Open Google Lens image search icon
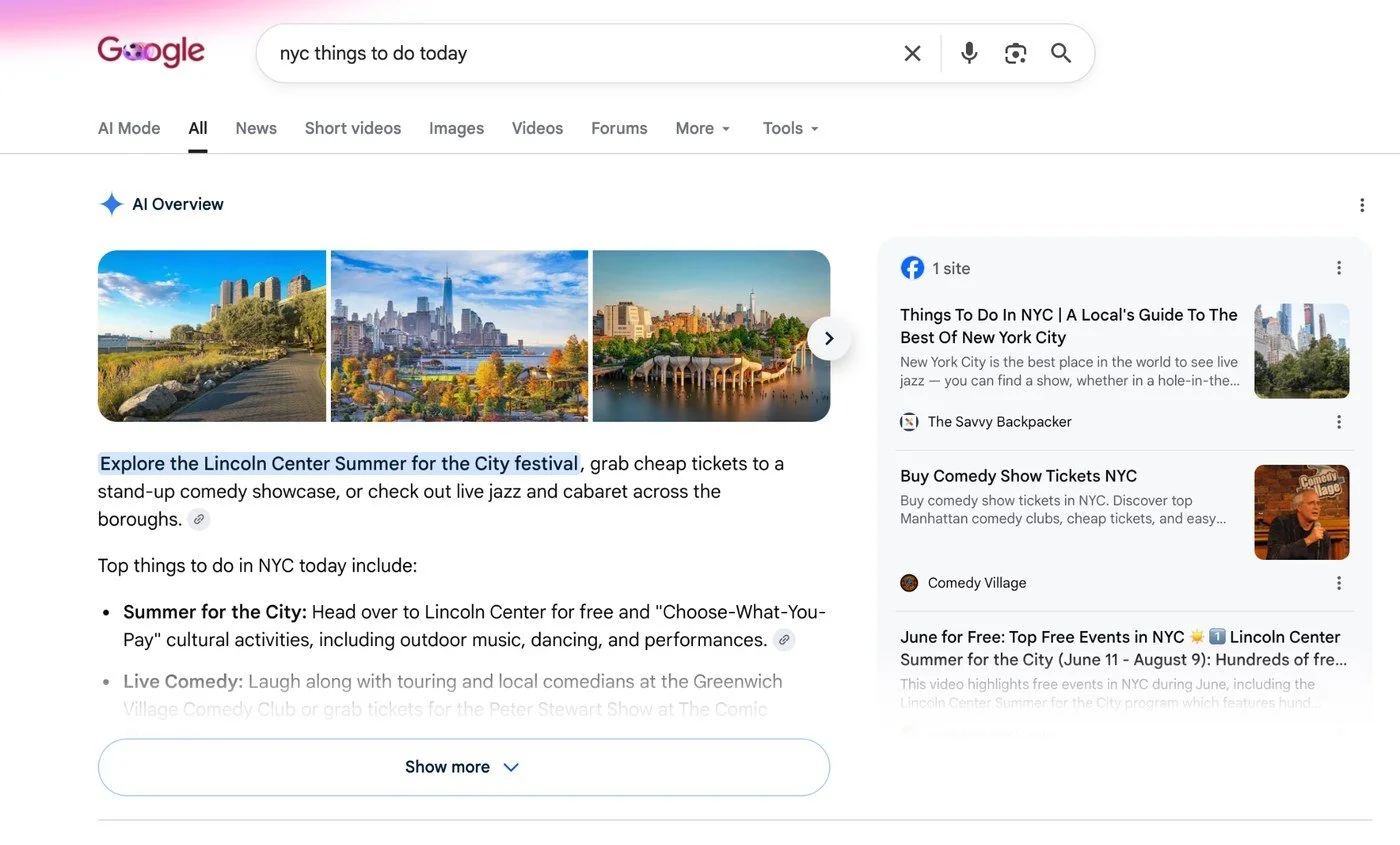 1015,53
